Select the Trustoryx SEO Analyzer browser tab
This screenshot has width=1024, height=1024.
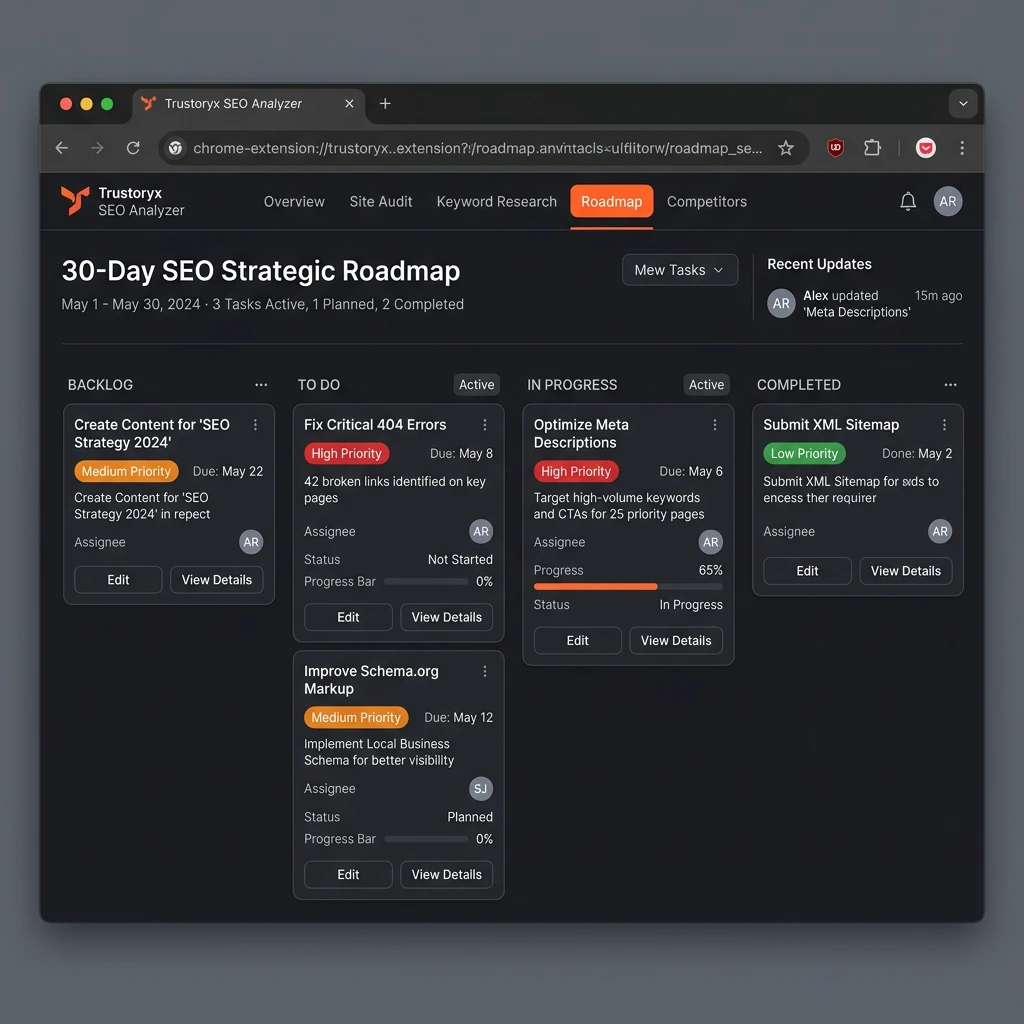click(x=249, y=104)
